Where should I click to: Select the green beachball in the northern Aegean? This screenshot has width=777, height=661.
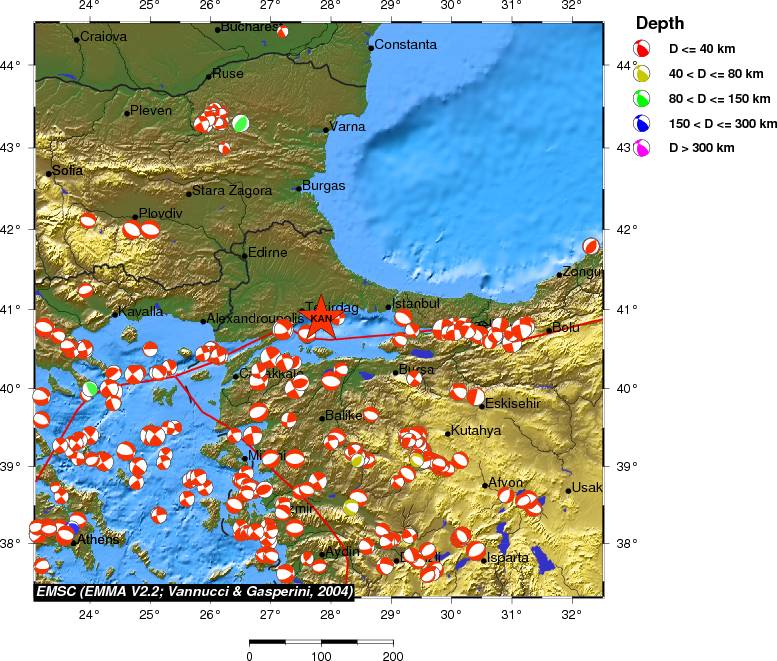pyautogui.click(x=91, y=388)
